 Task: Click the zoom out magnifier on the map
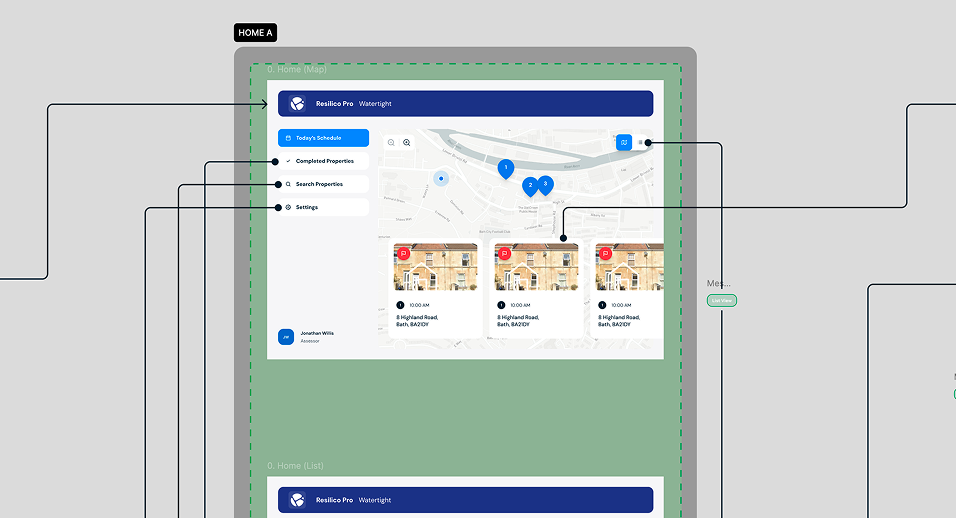pos(391,143)
